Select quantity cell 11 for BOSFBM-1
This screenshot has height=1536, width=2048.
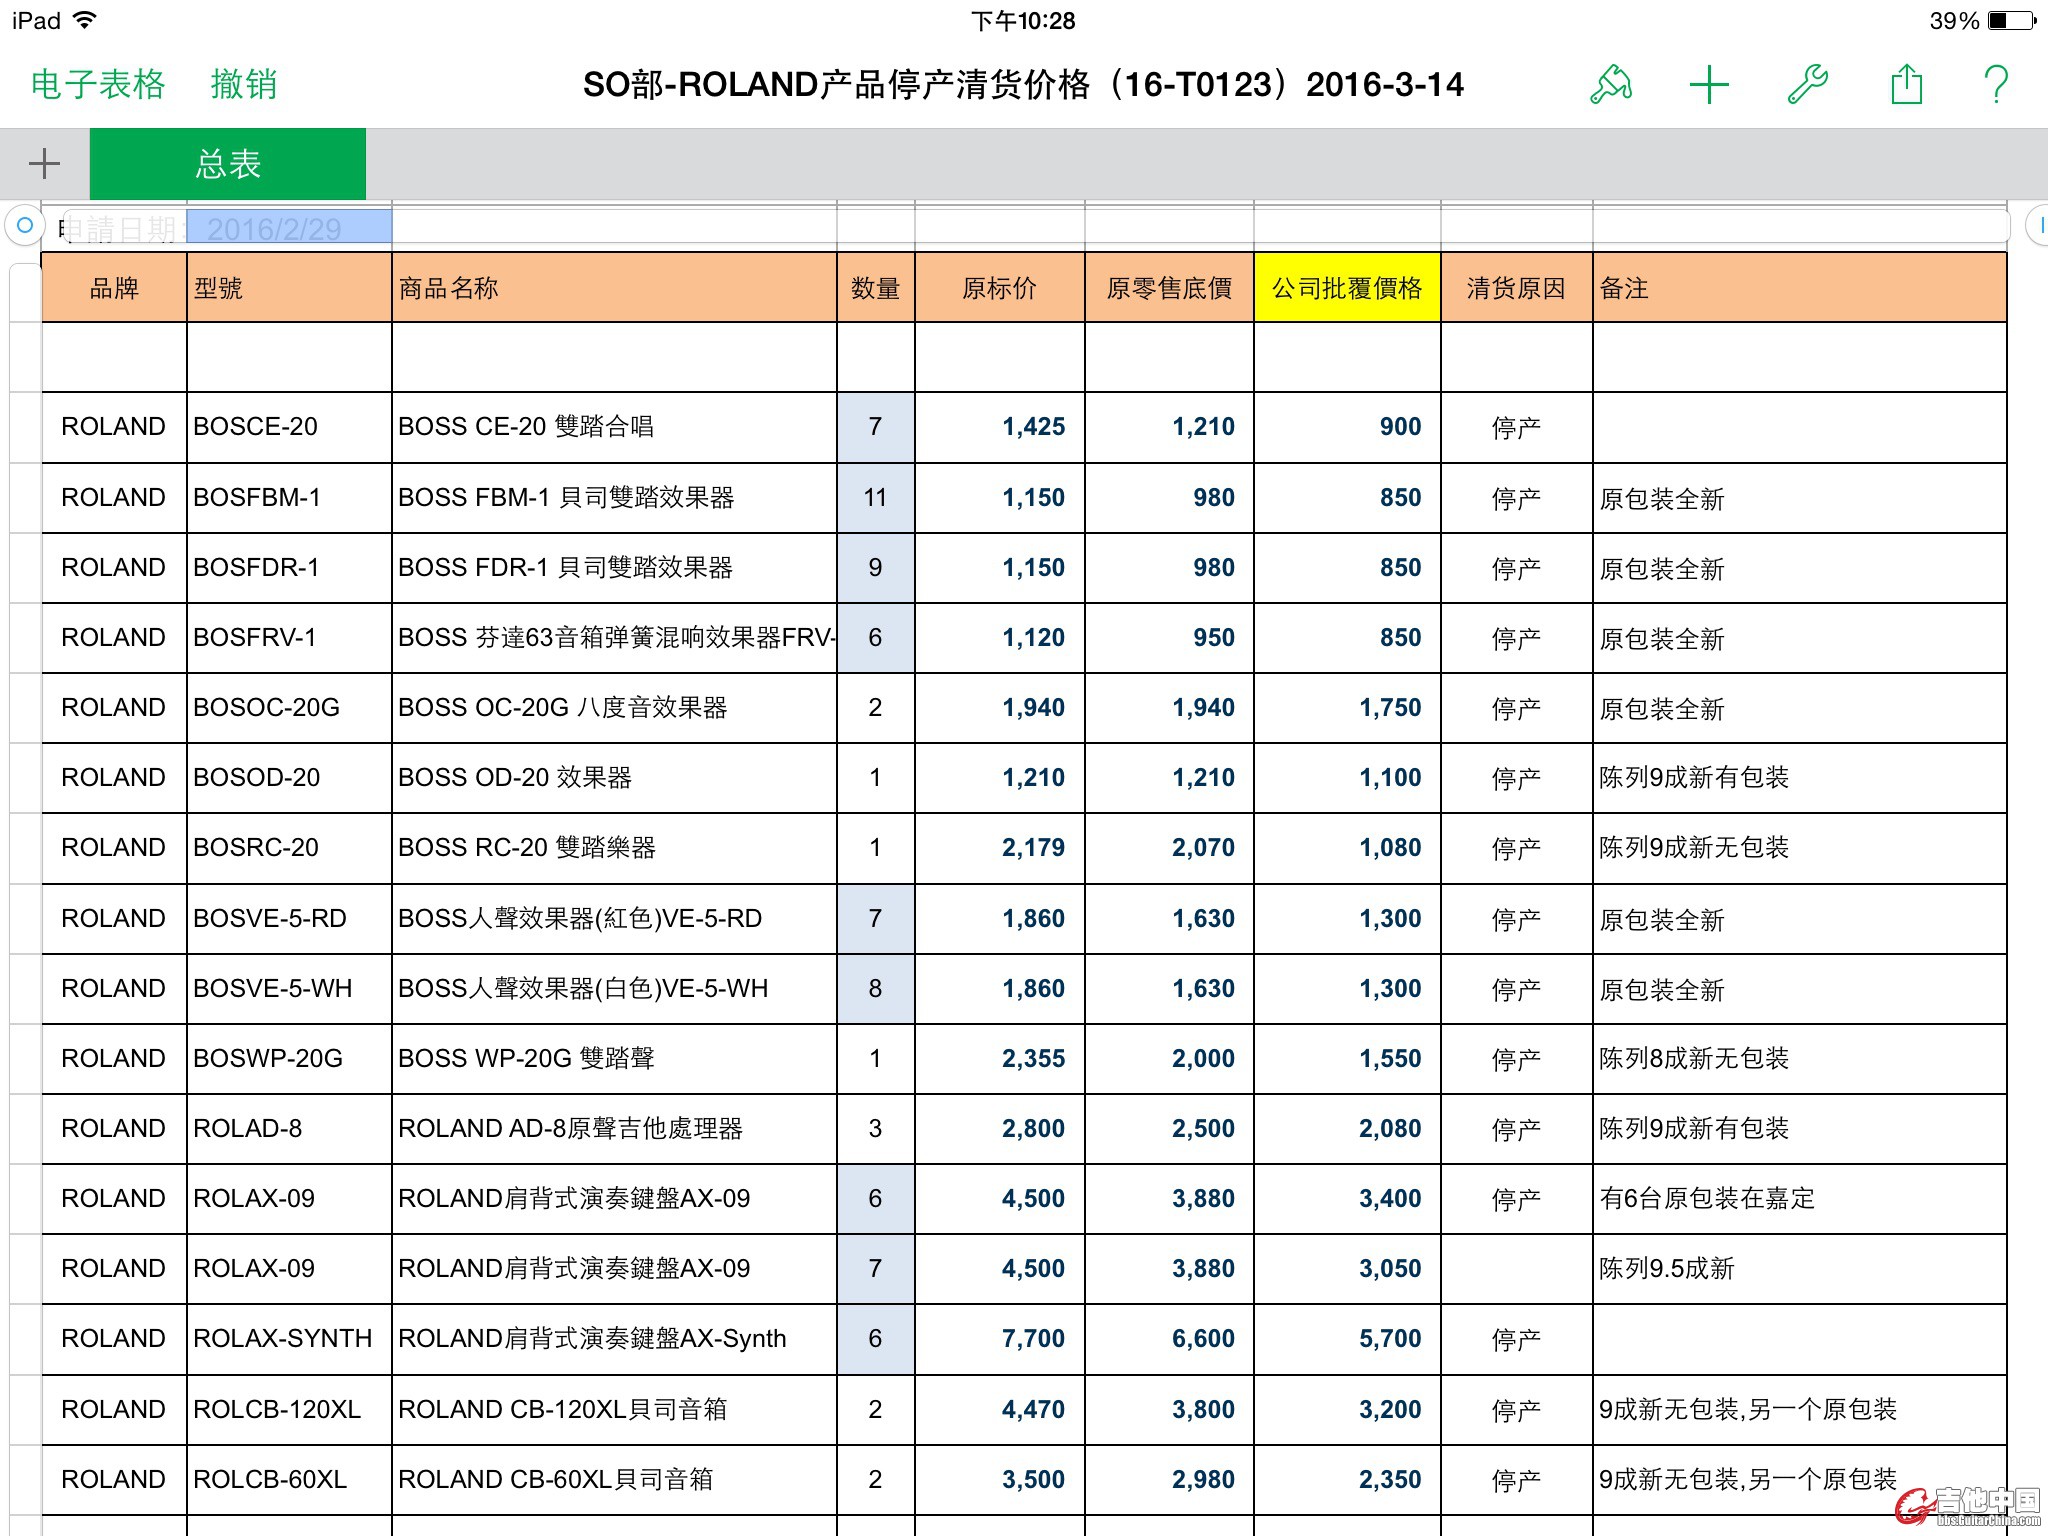tap(875, 497)
